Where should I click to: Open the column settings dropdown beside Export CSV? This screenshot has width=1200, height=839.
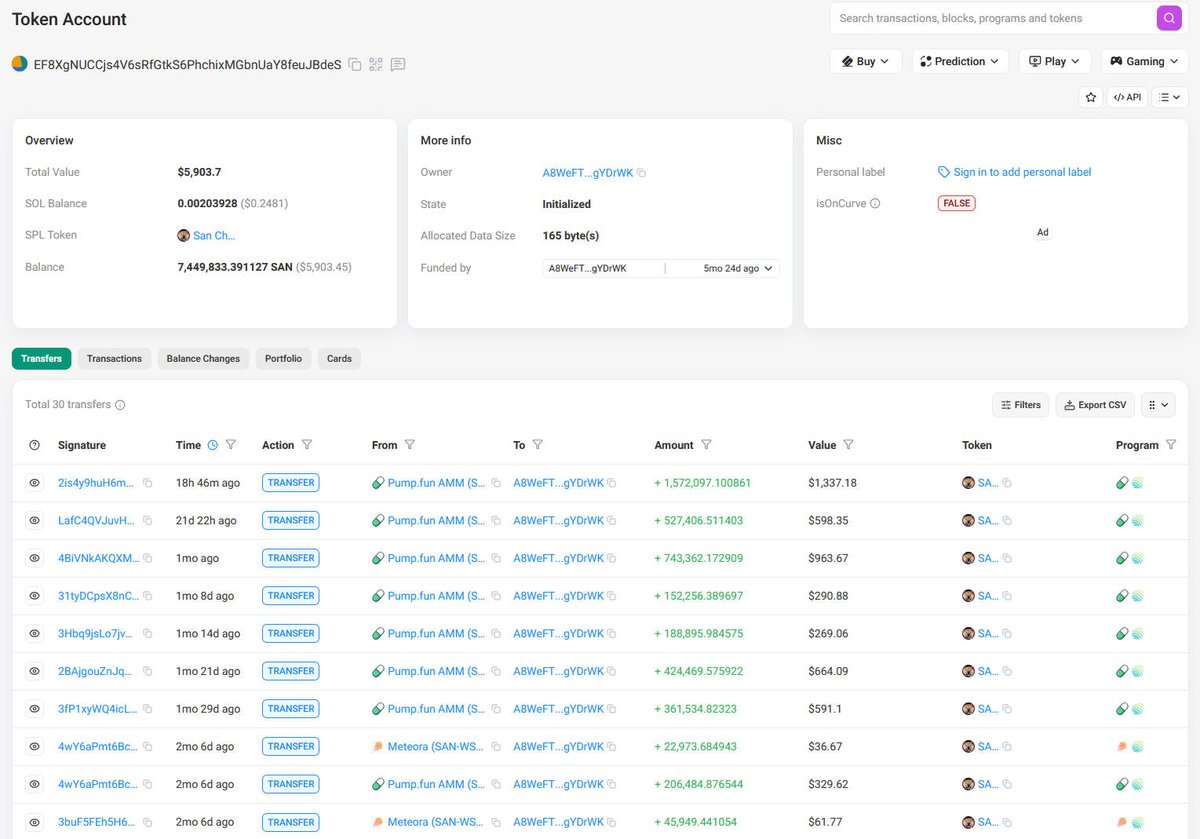(x=1158, y=405)
